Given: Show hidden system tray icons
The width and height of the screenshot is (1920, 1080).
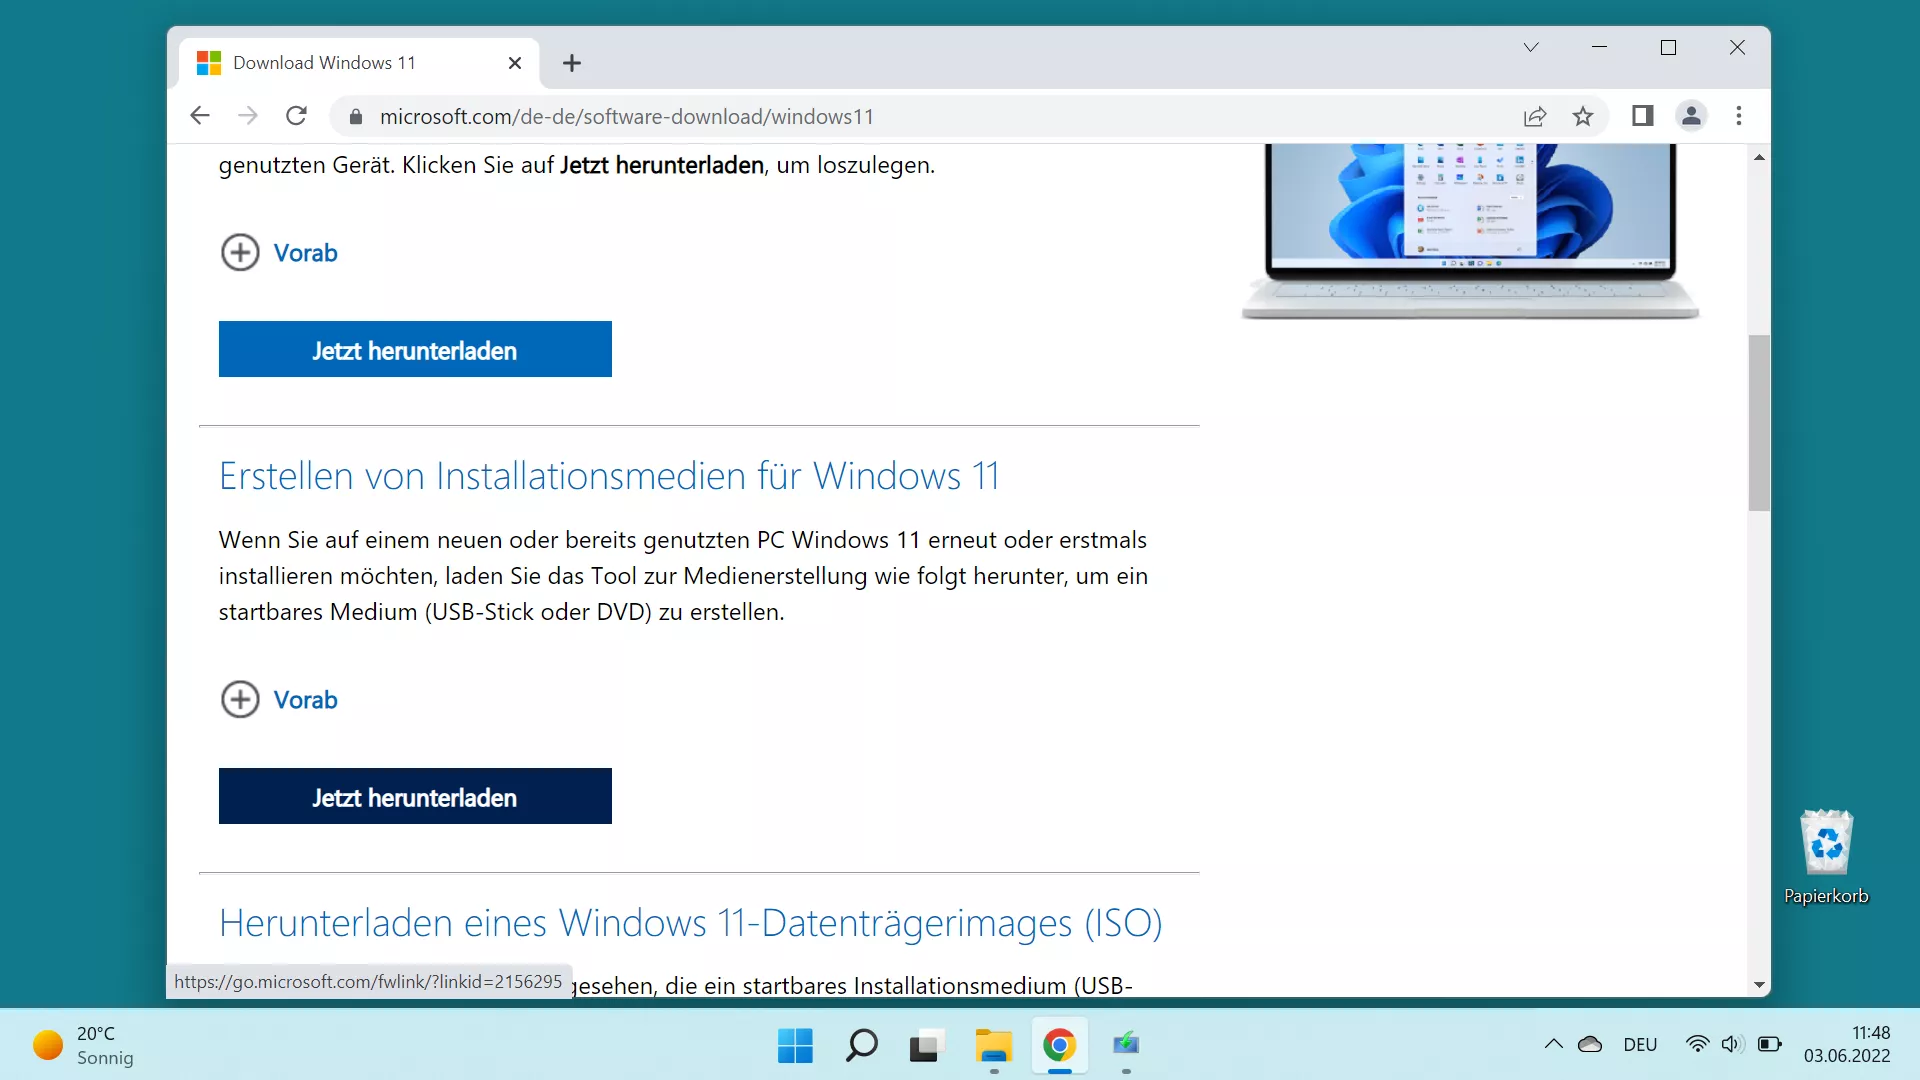Looking at the screenshot, I should coord(1553,1044).
